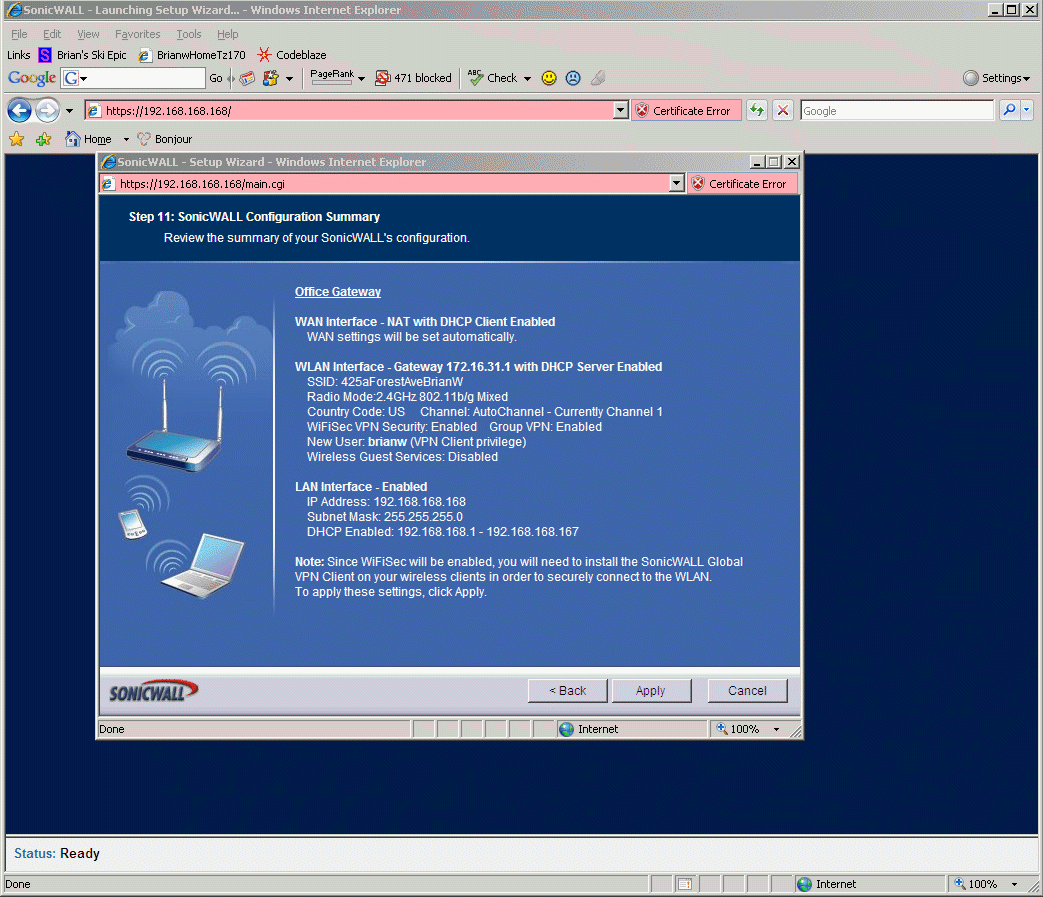Maximize the Setup Wizard popup window
1043x897 pixels.
pos(774,162)
